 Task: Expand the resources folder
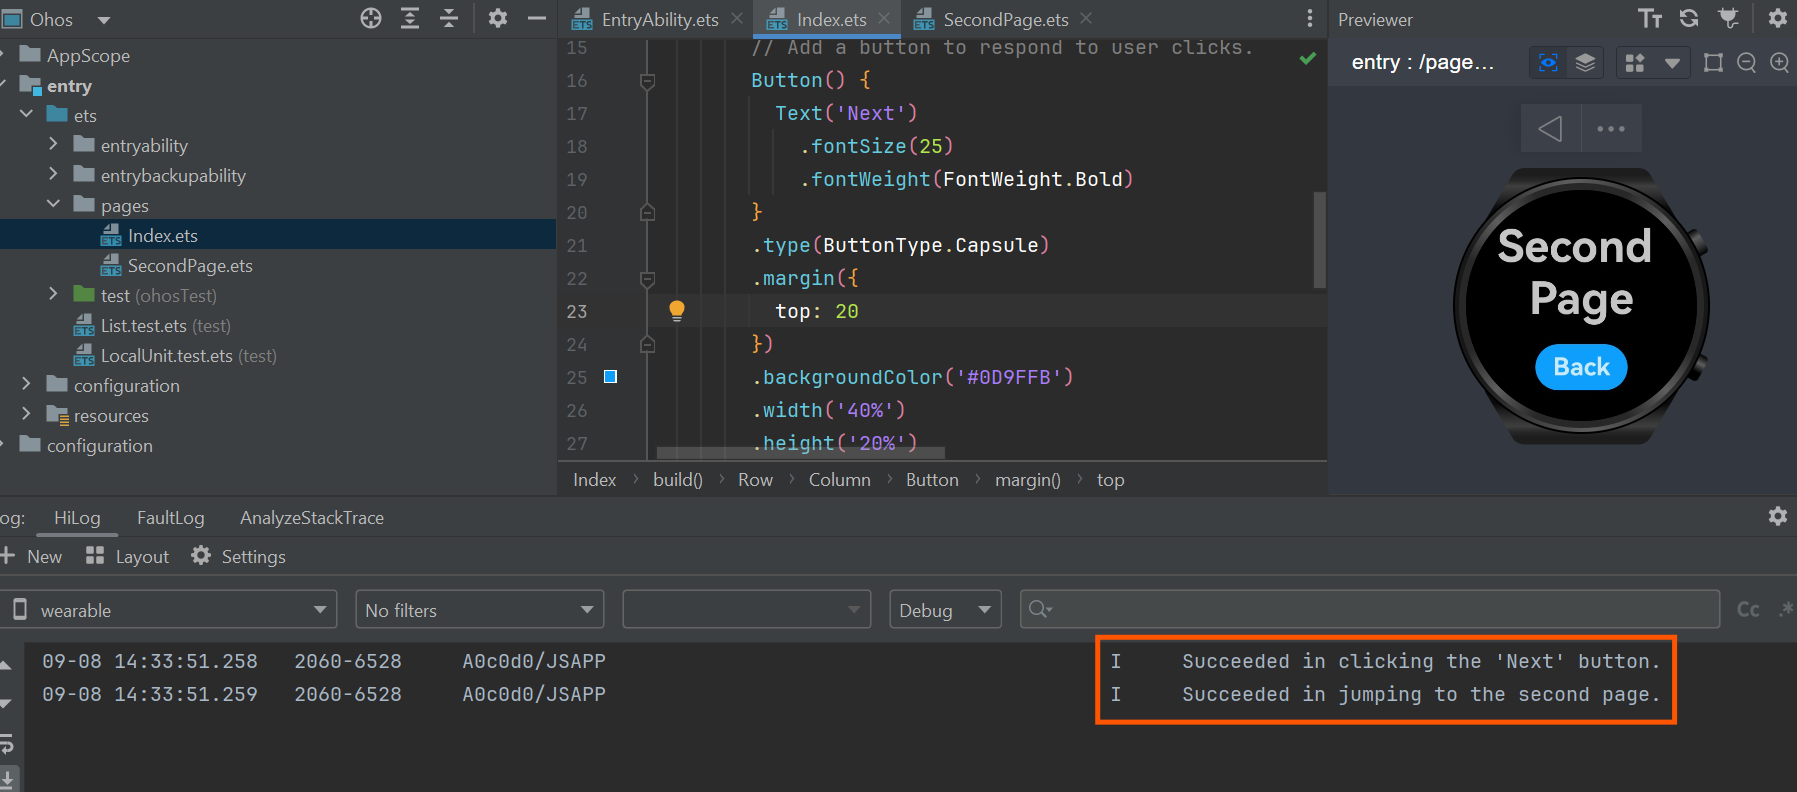(x=26, y=415)
